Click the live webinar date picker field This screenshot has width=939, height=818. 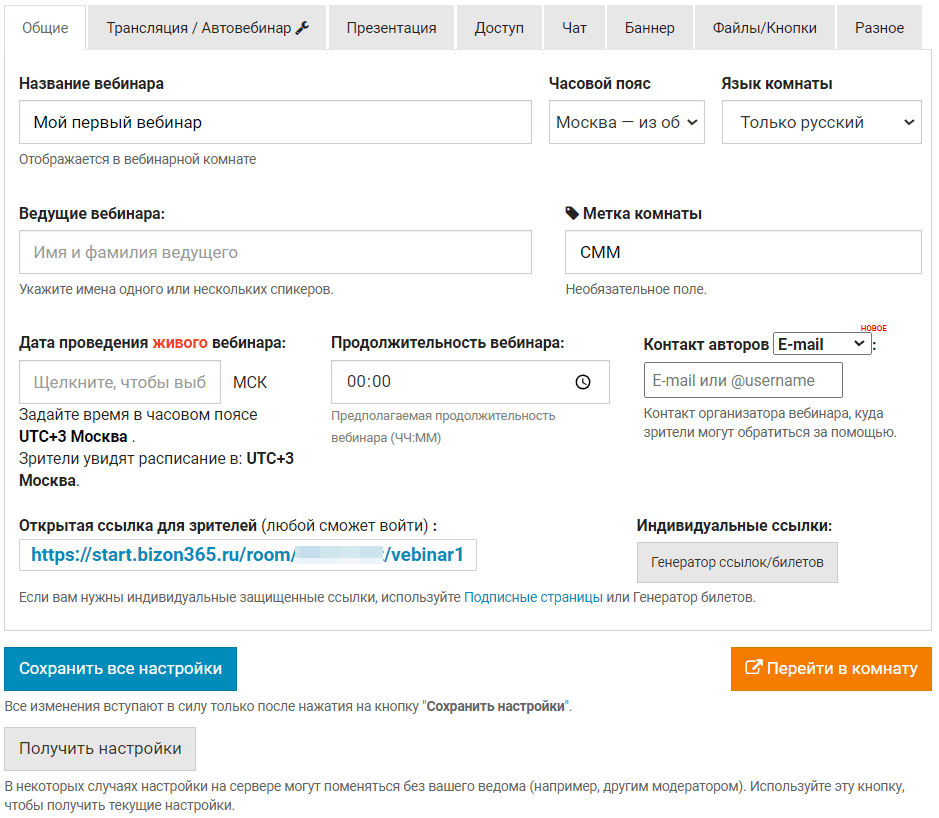coord(120,382)
